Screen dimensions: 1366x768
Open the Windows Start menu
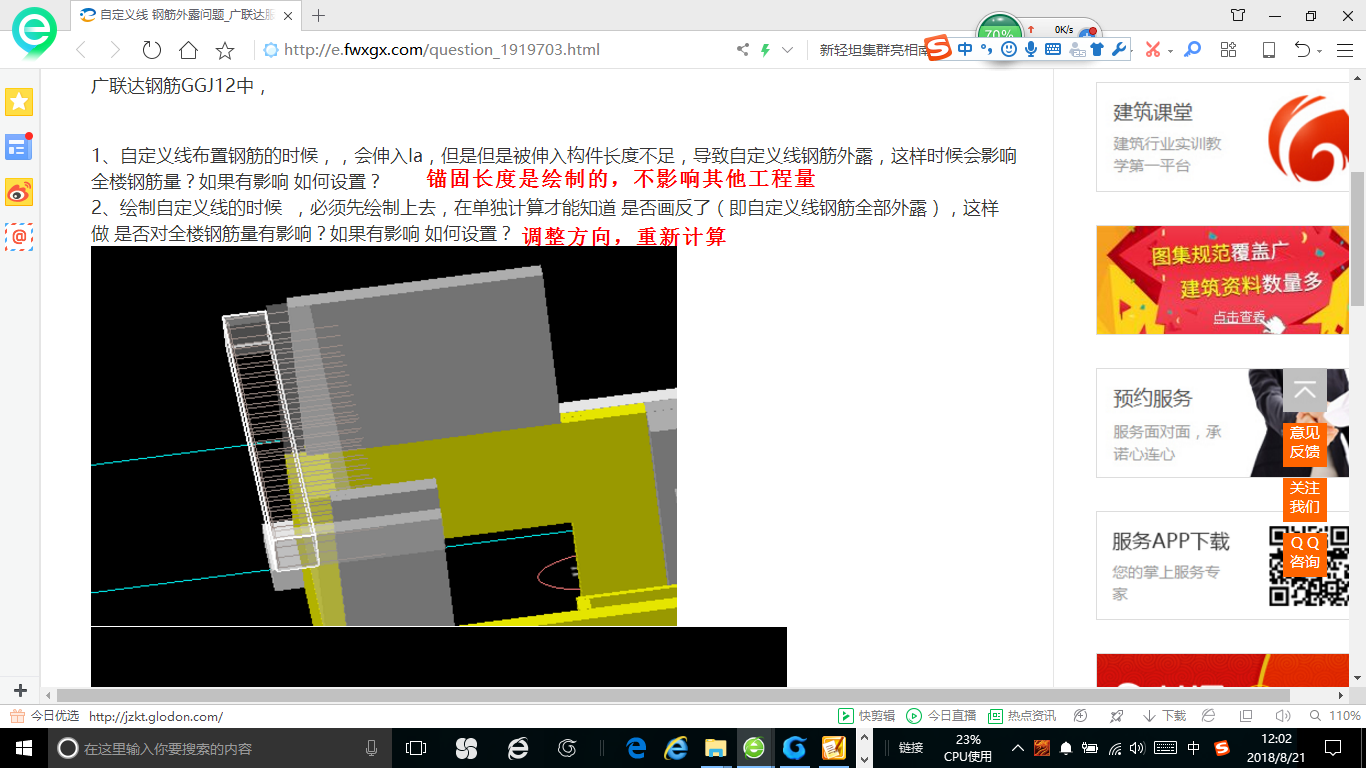[24, 748]
